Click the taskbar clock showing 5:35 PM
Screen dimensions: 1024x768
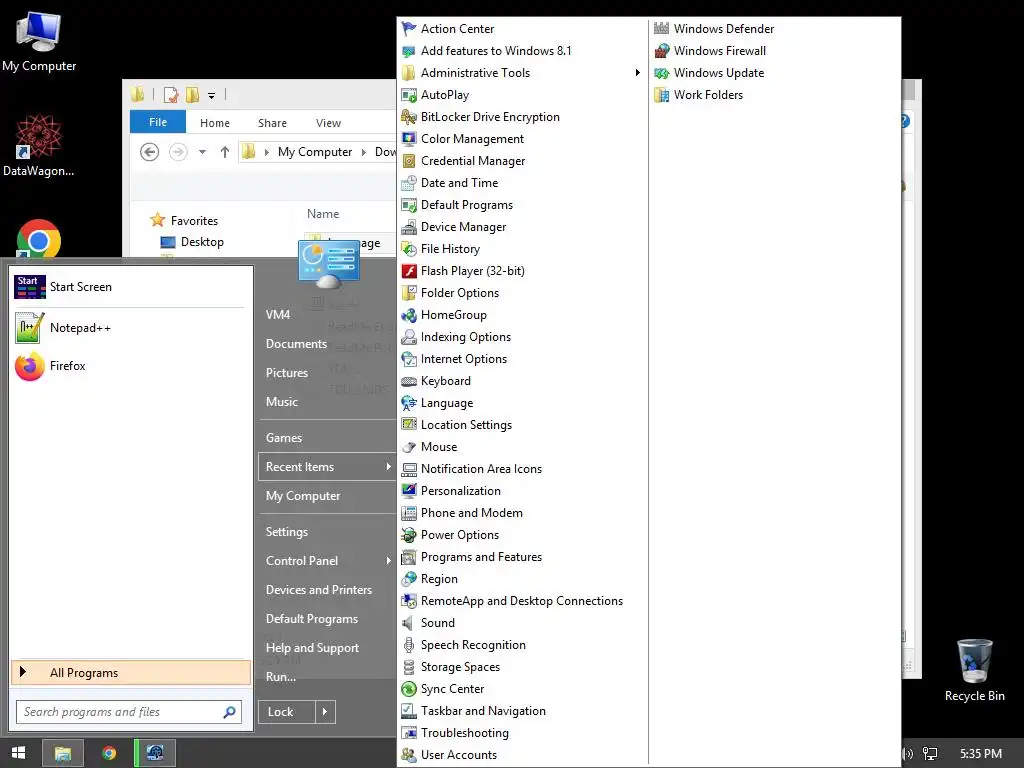point(980,754)
